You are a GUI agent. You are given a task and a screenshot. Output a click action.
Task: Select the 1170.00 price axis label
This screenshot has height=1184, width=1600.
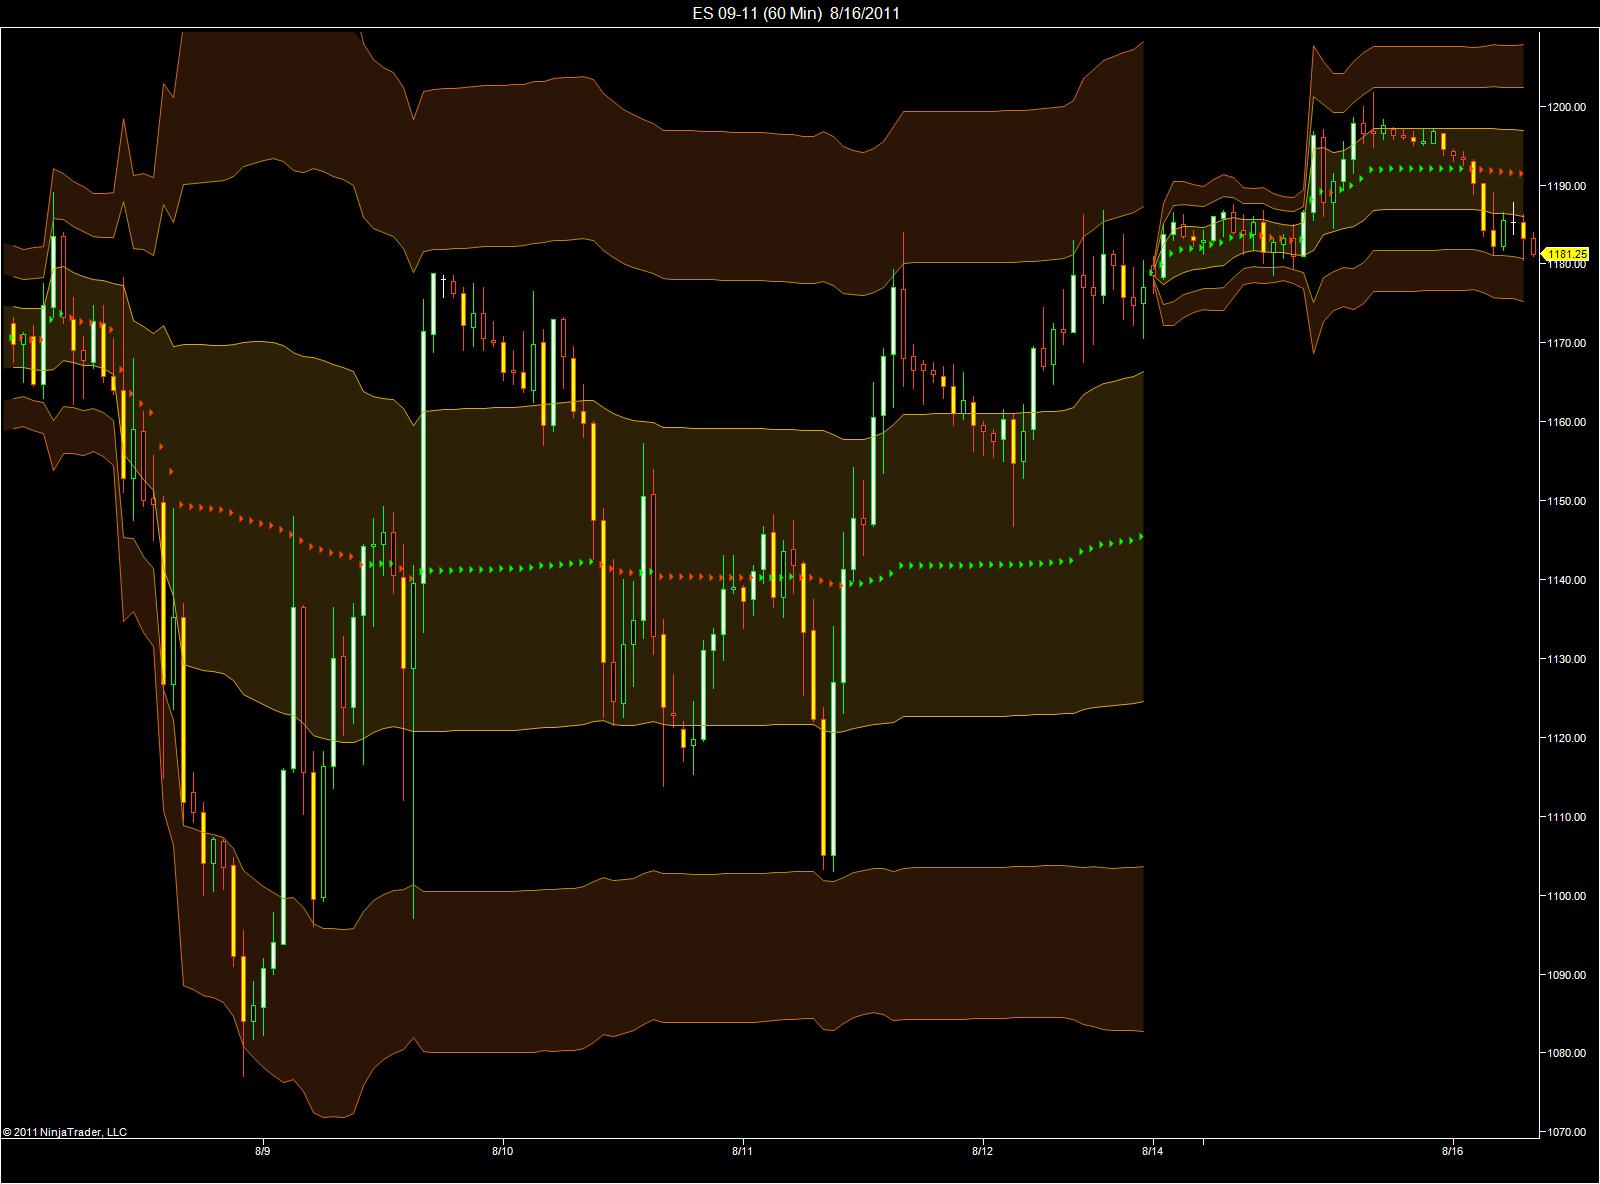point(1569,344)
